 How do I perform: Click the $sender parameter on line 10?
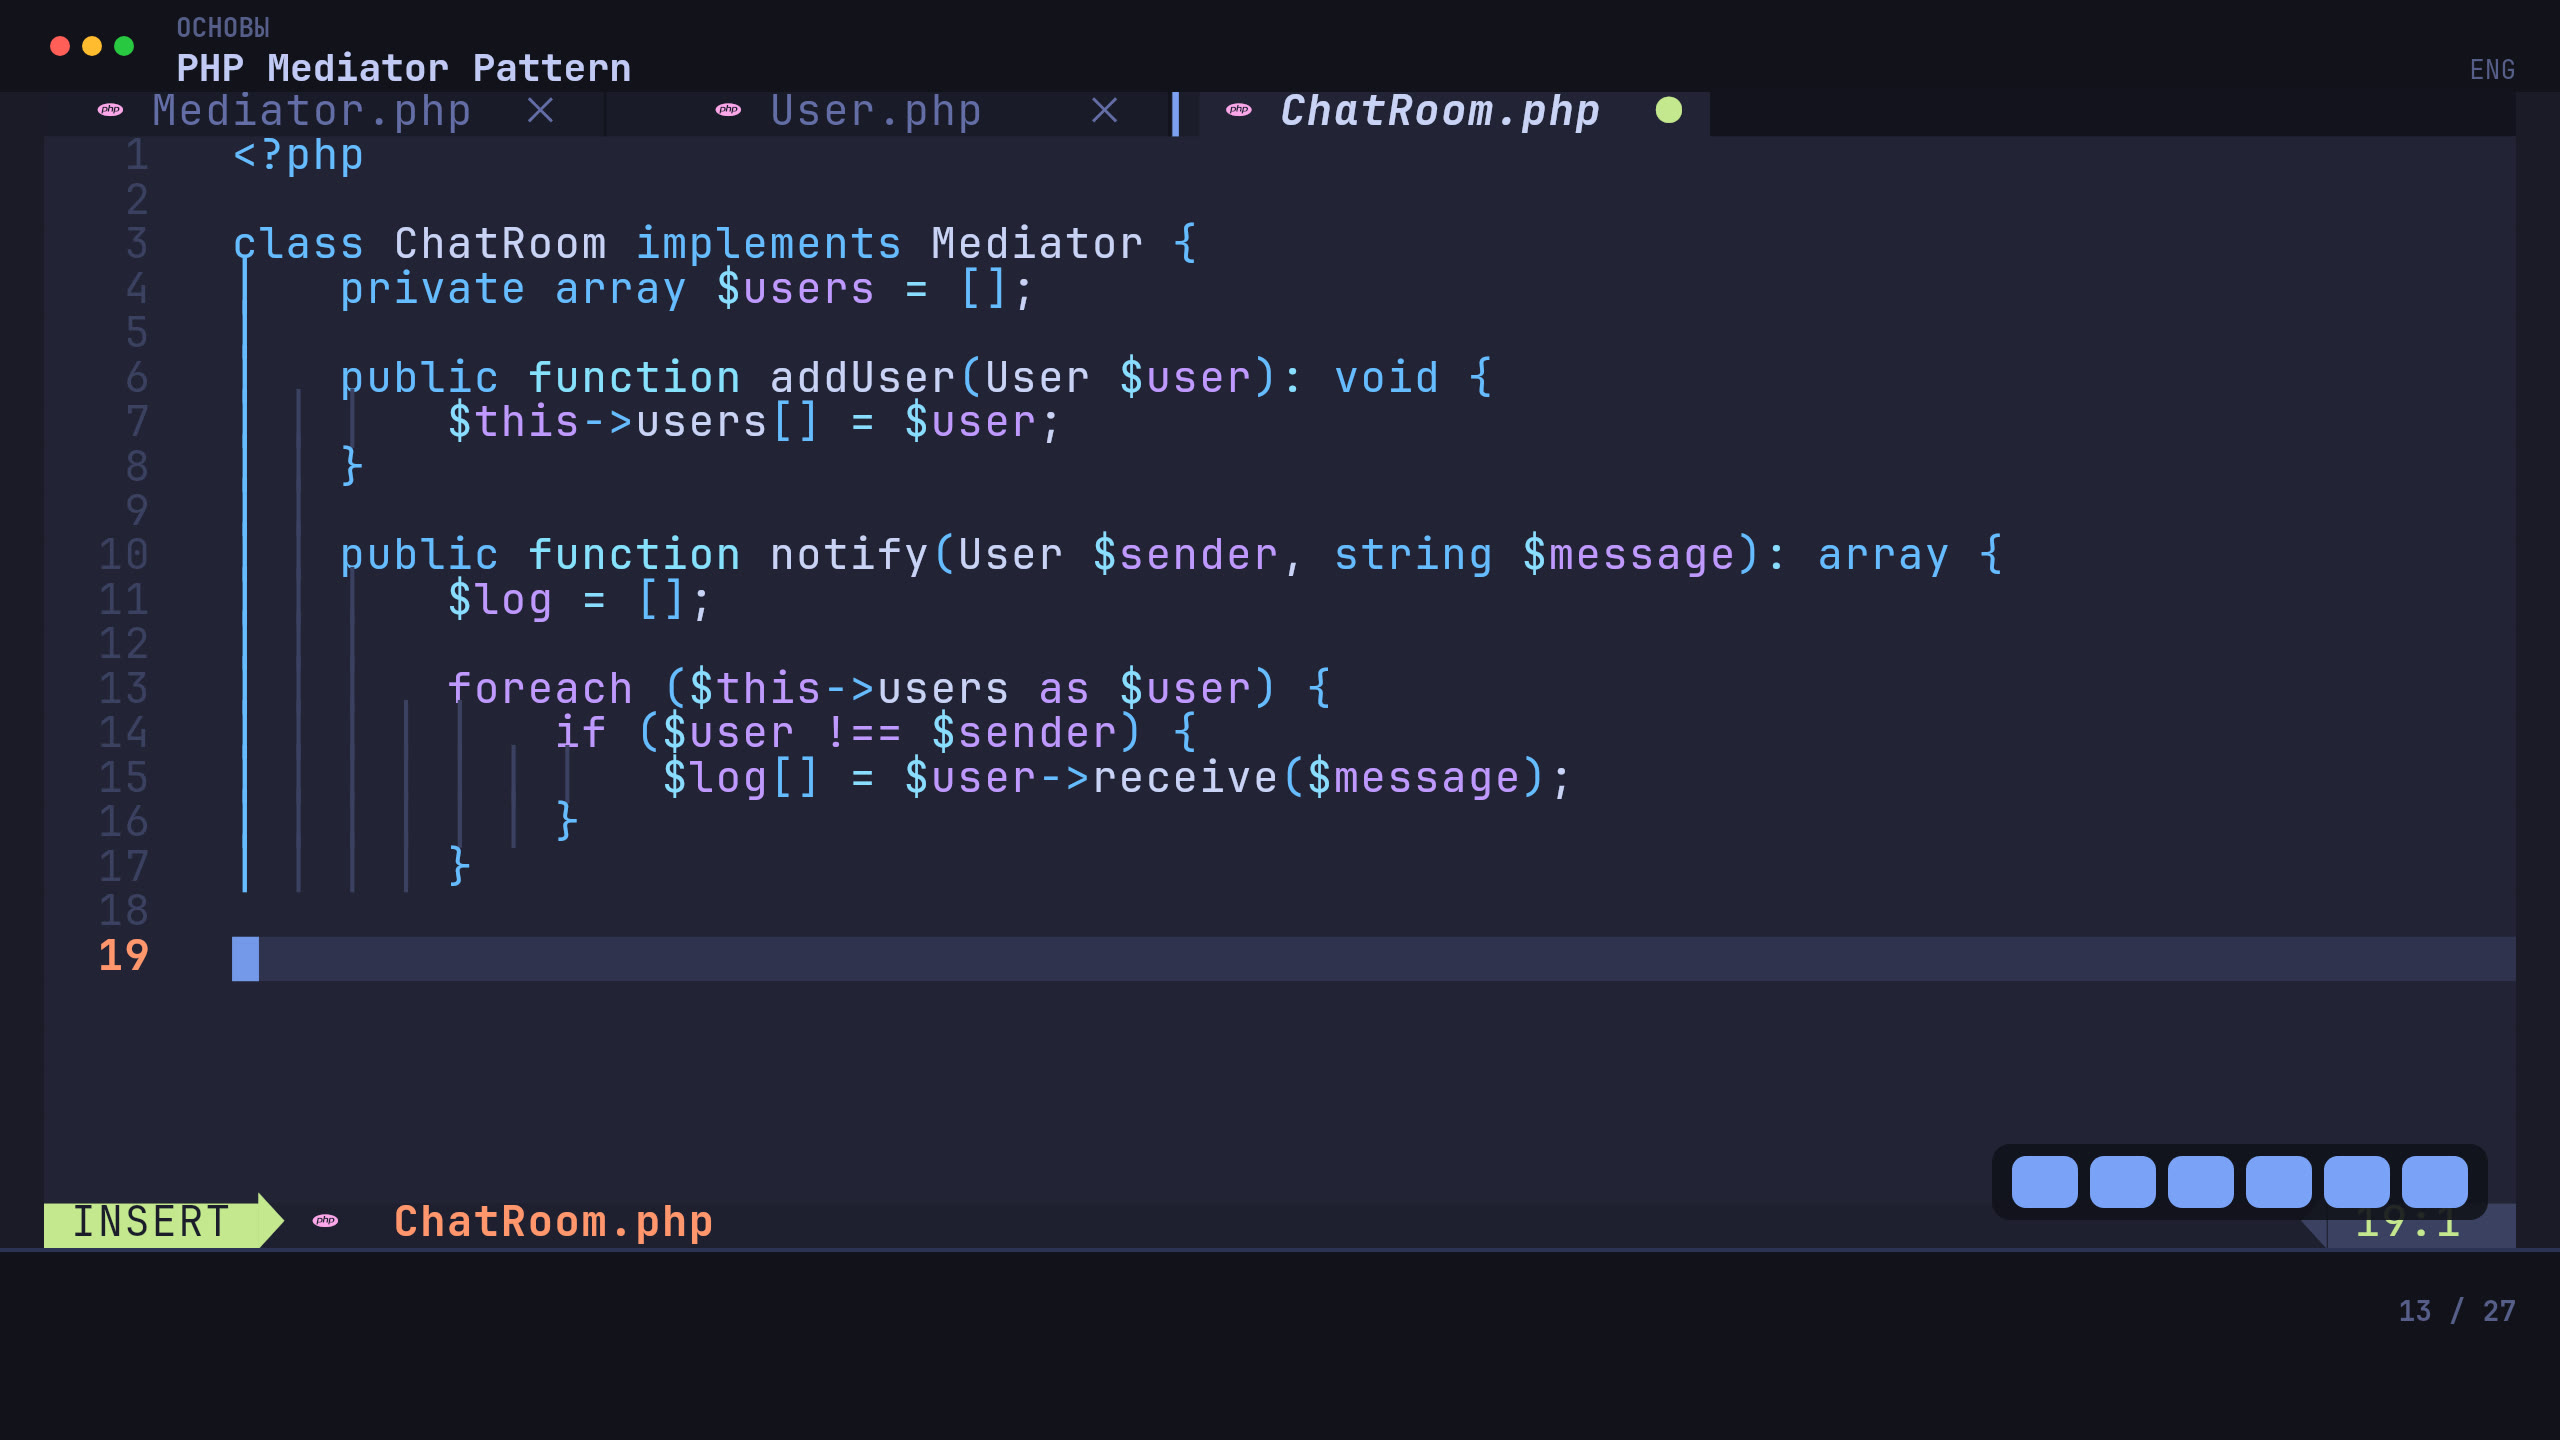coord(1185,555)
